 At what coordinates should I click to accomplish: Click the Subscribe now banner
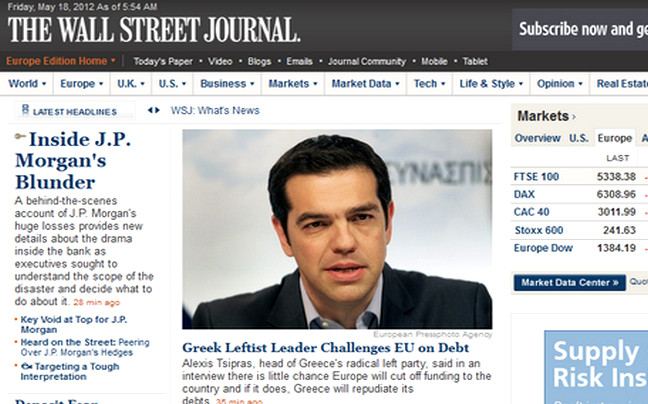point(580,29)
